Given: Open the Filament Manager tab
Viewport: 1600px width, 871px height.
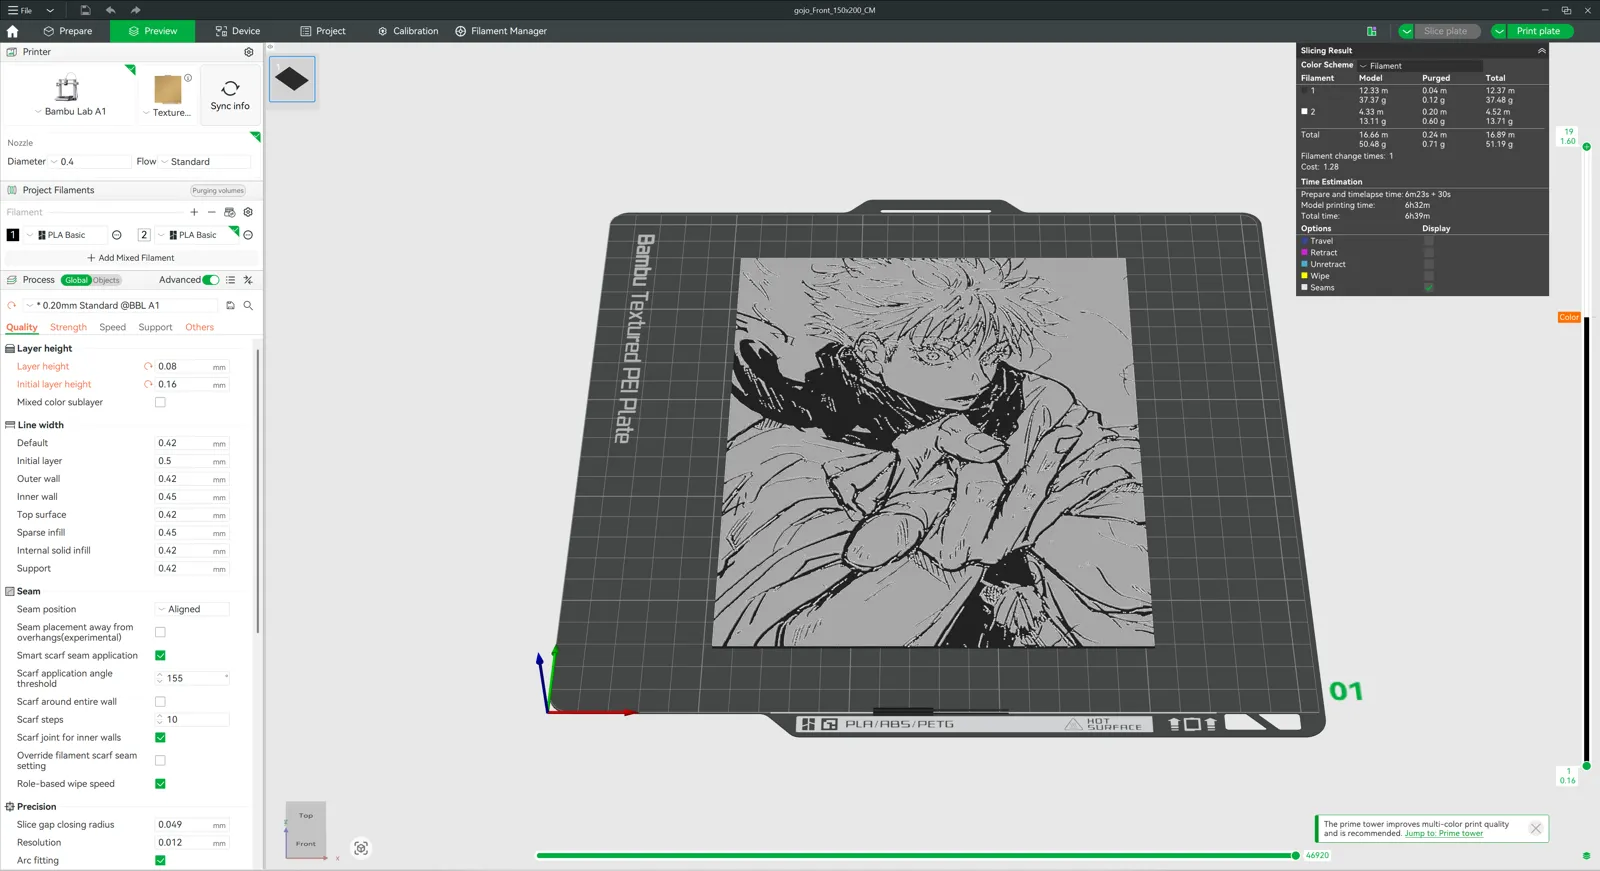Looking at the screenshot, I should [x=501, y=31].
